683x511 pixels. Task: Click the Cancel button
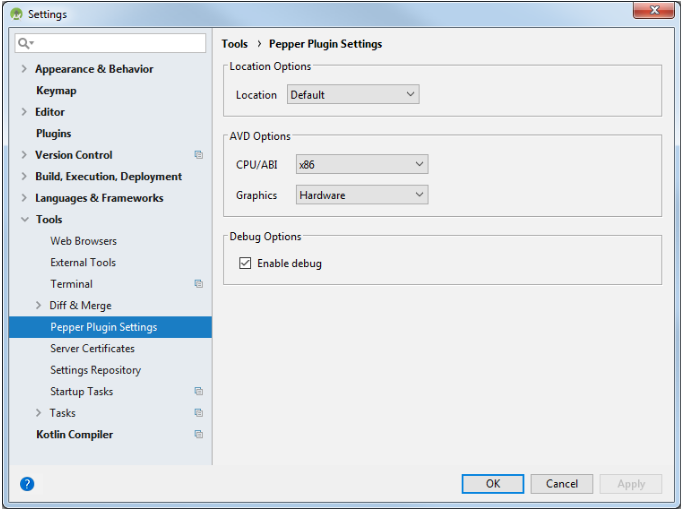561,484
